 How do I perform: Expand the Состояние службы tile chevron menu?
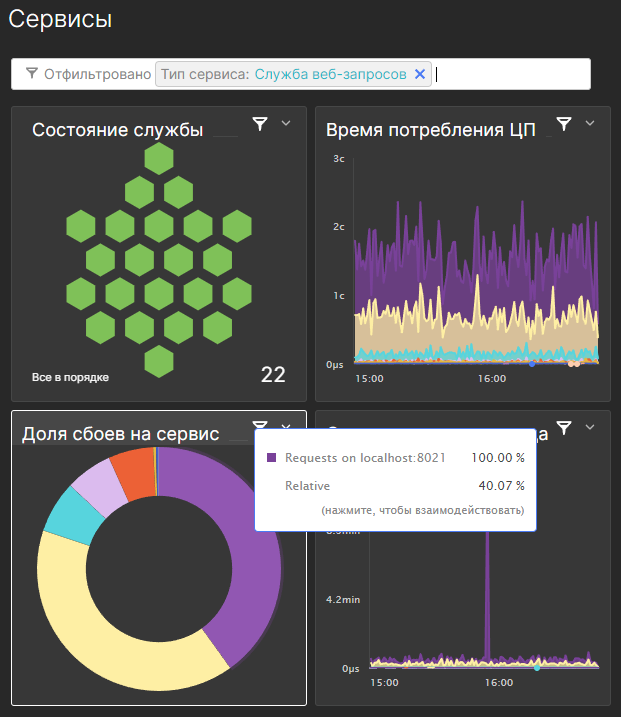[x=286, y=124]
